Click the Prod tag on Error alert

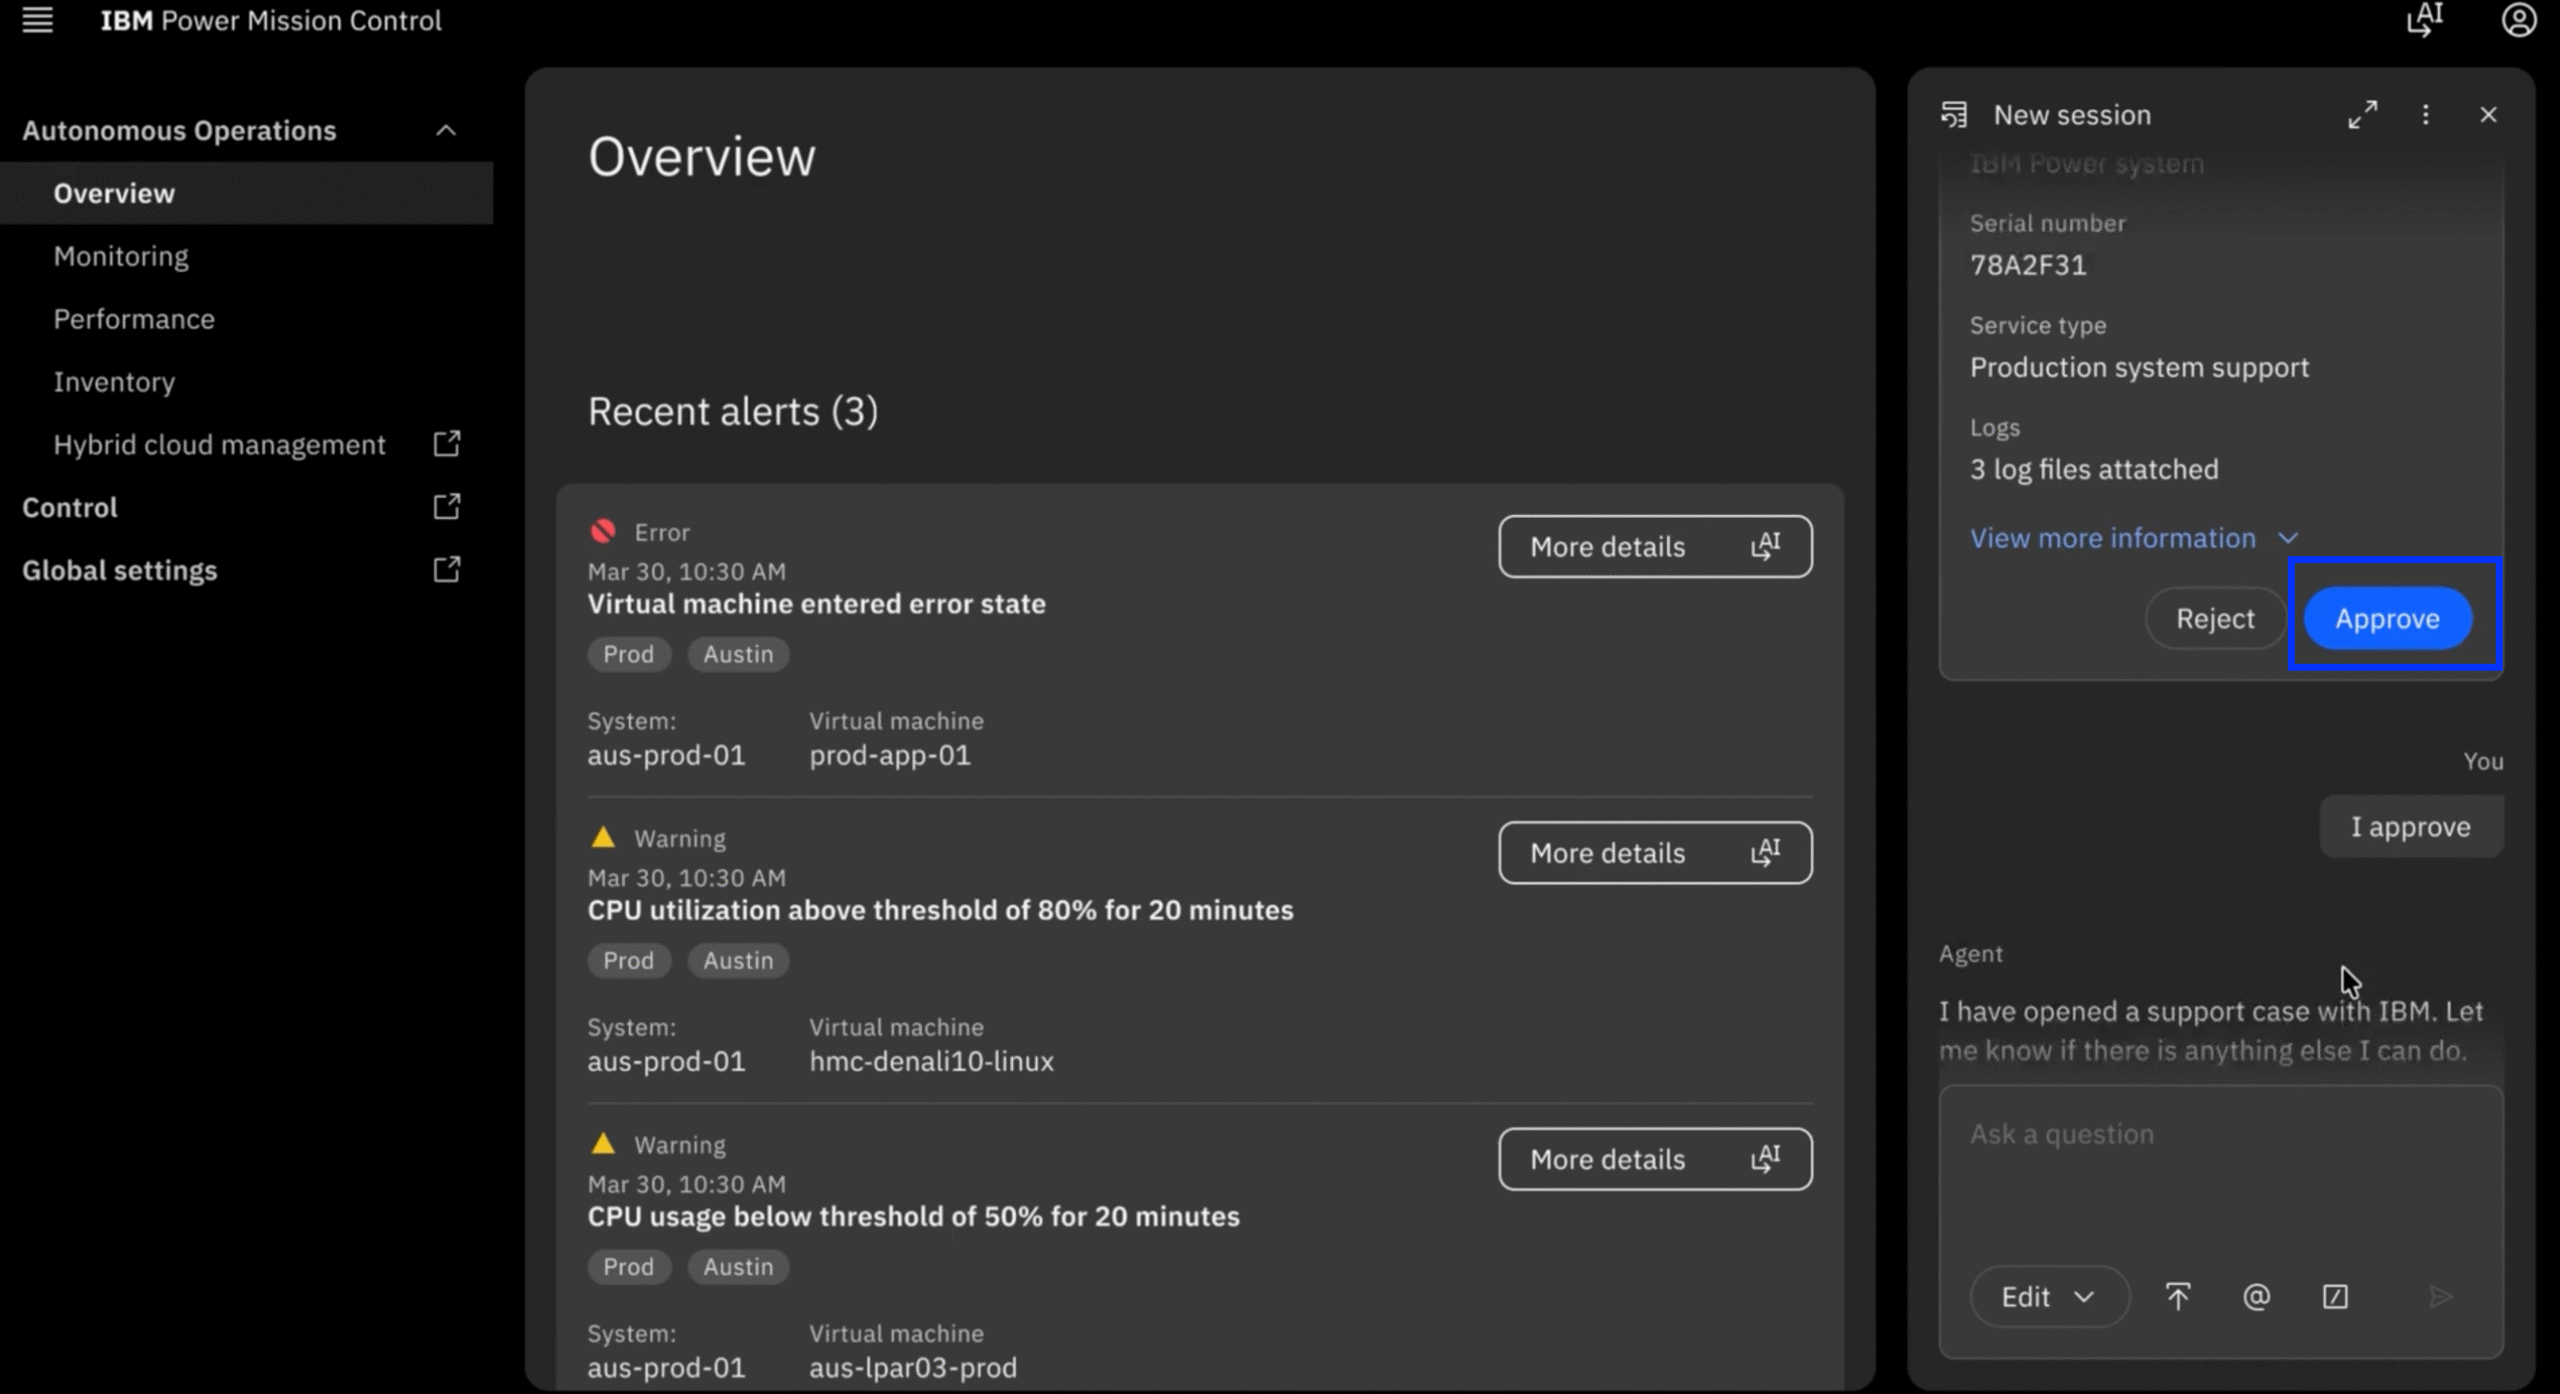coord(628,654)
